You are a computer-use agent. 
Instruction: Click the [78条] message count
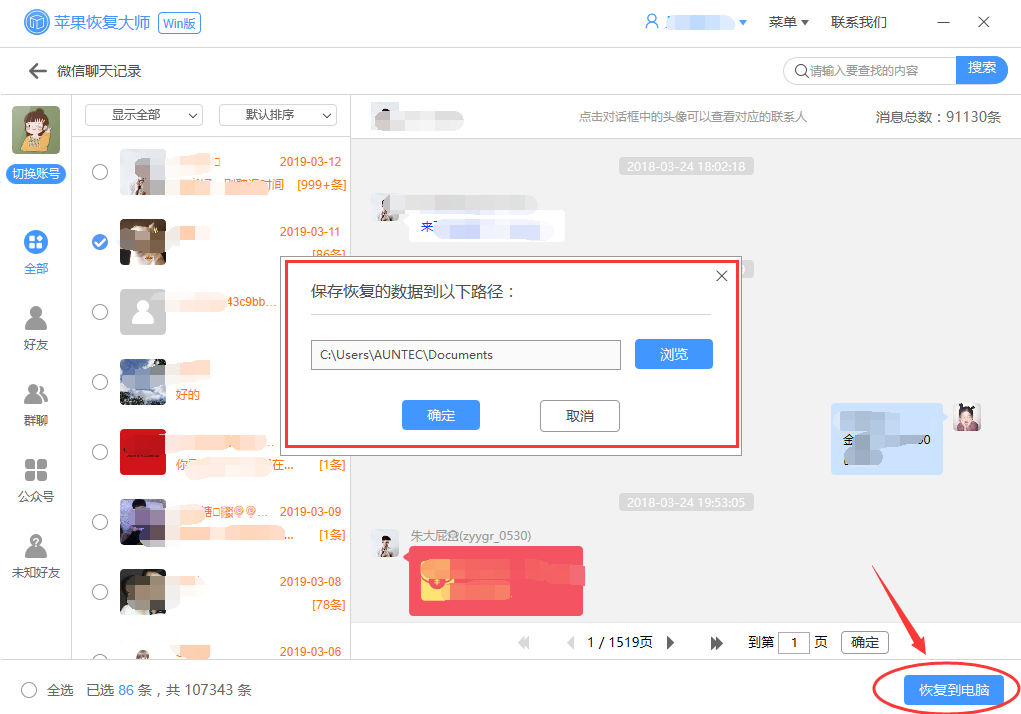pyautogui.click(x=328, y=605)
